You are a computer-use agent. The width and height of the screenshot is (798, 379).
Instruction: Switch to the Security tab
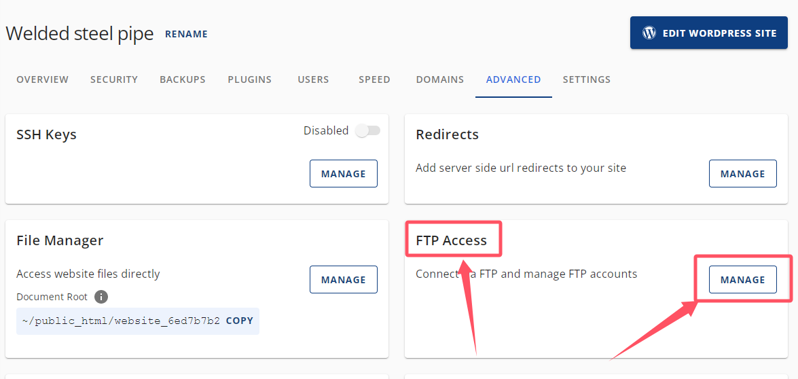click(x=114, y=79)
